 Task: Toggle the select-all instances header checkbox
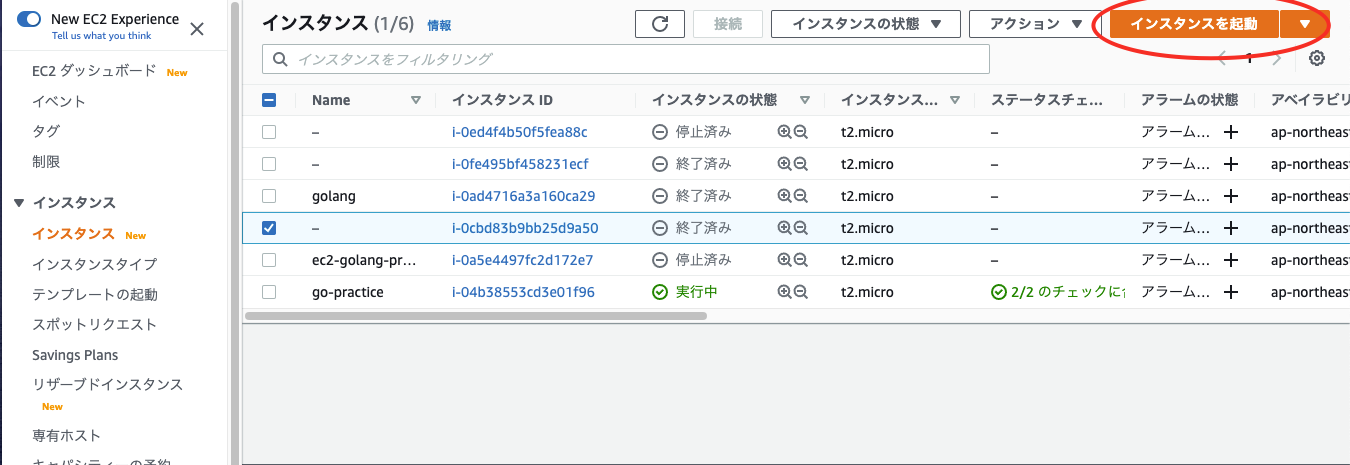(269, 100)
